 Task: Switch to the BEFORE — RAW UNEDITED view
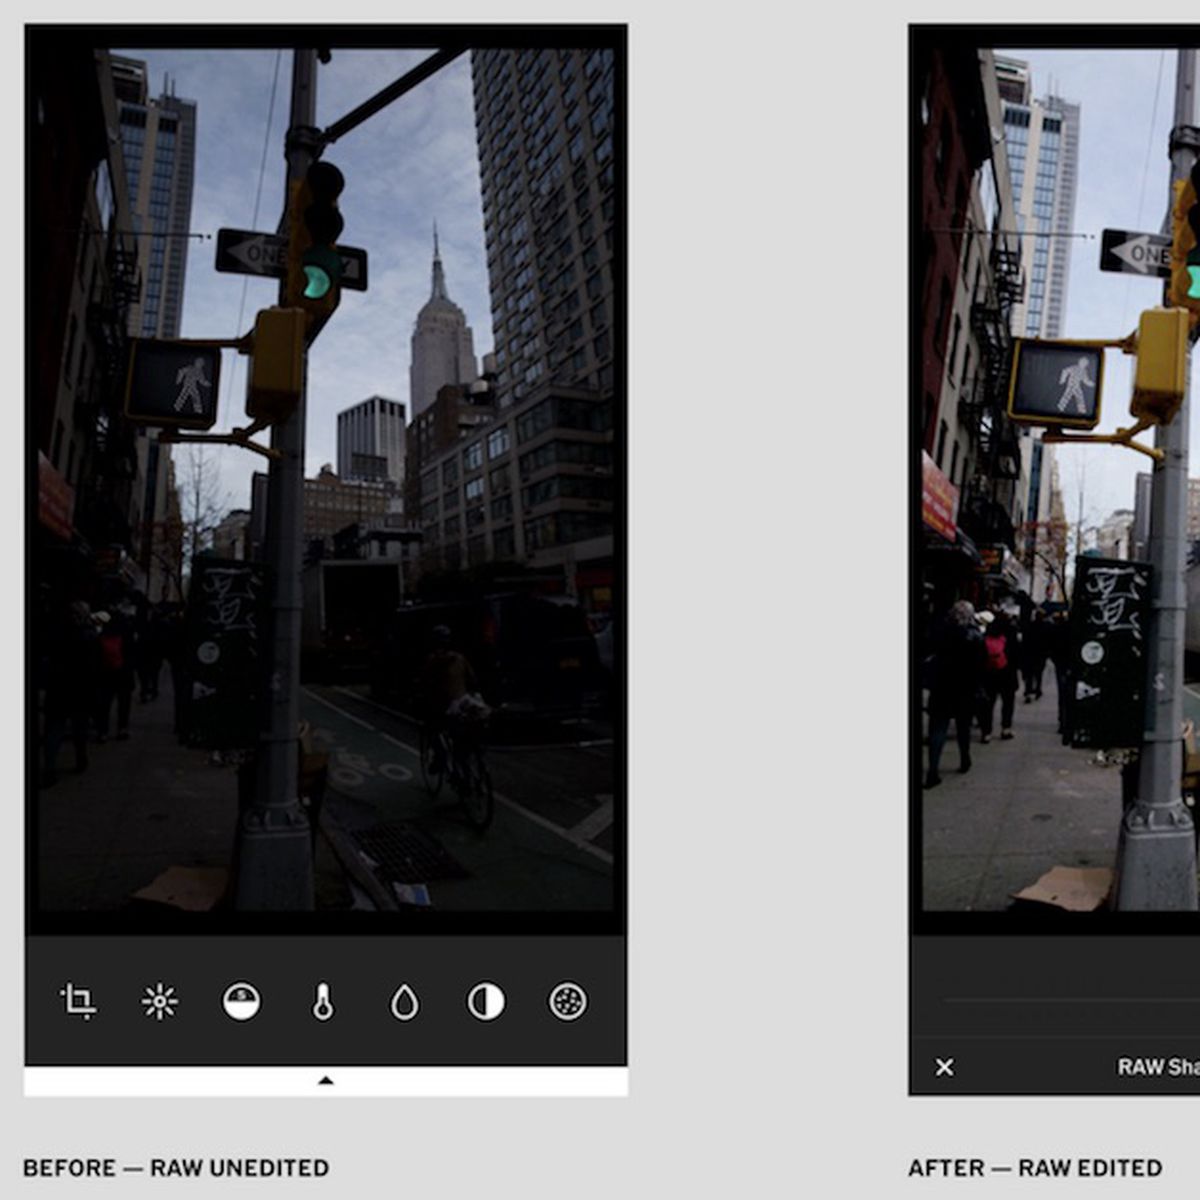point(177,1166)
